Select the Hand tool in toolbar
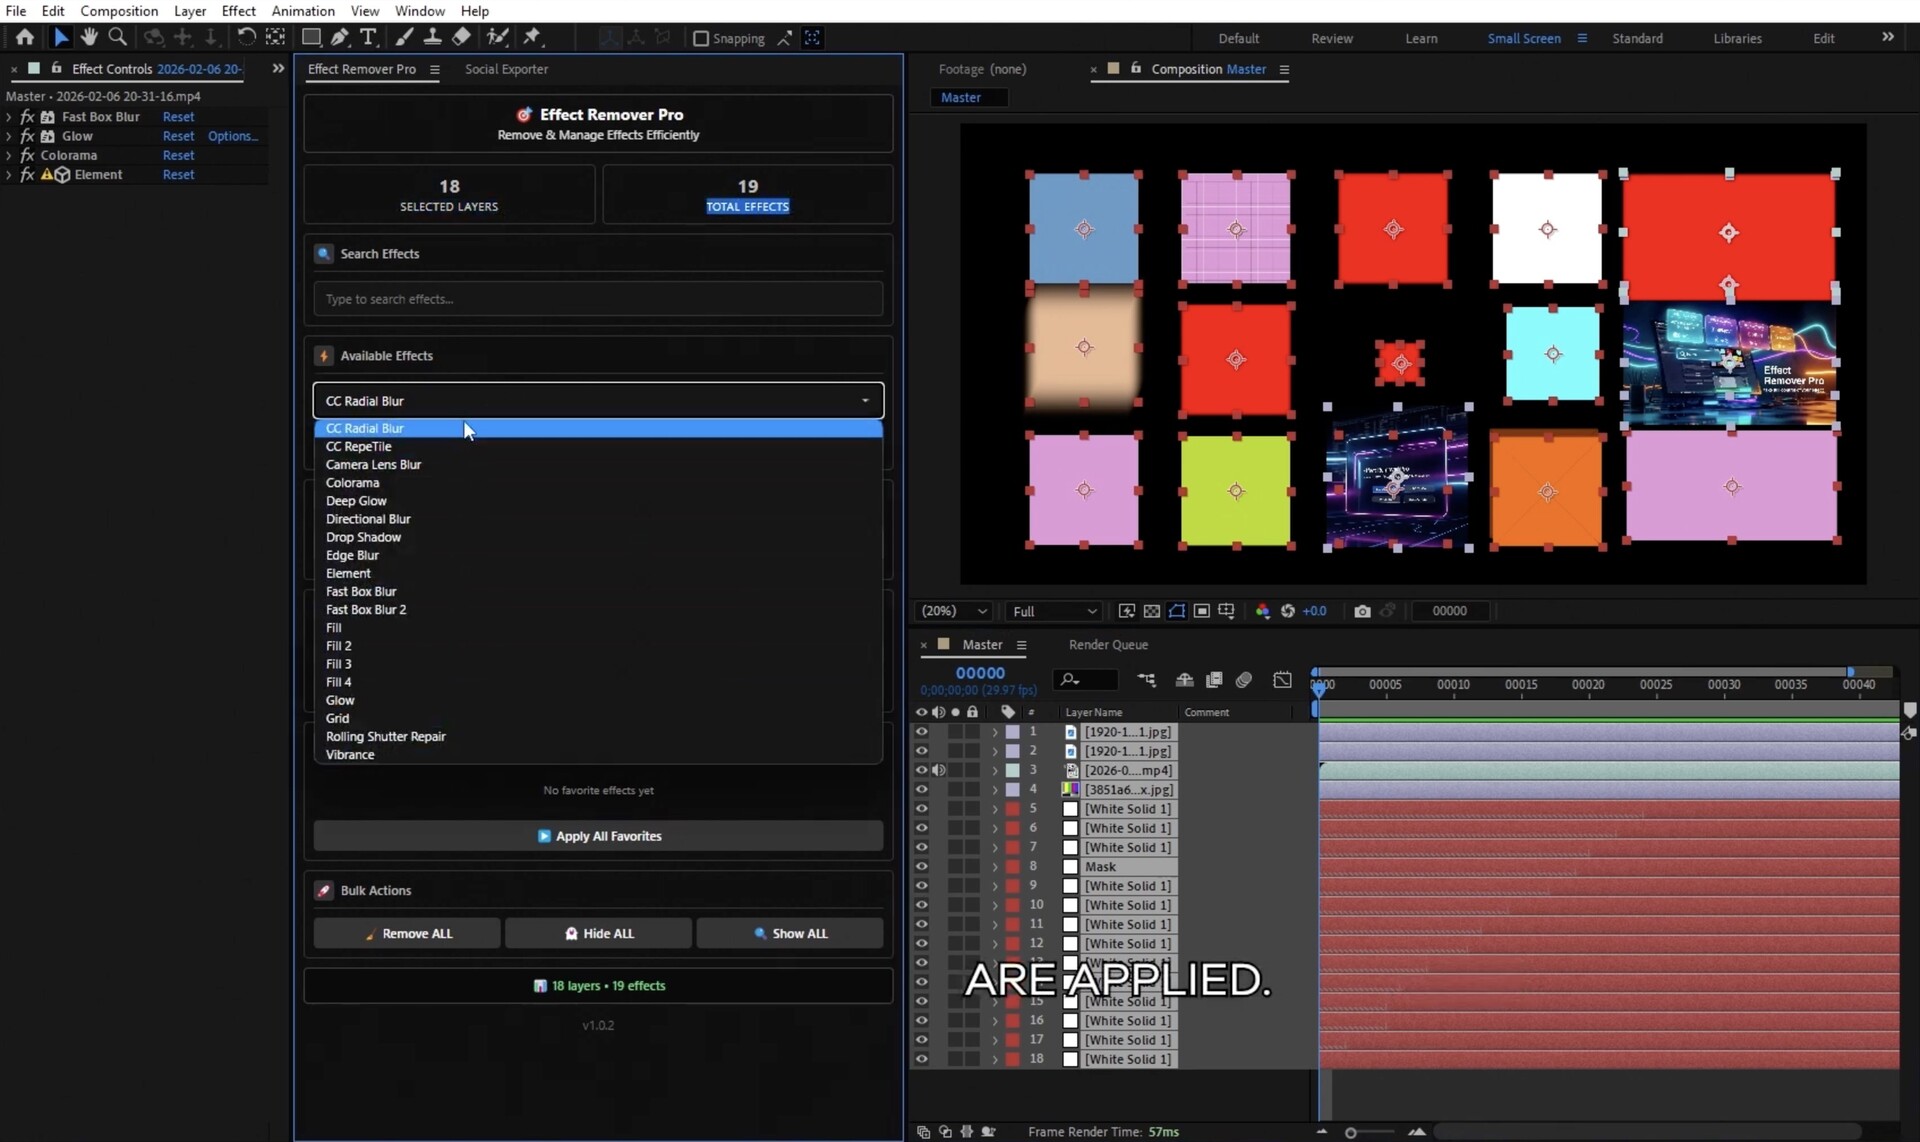This screenshot has width=1920, height=1142. click(89, 37)
